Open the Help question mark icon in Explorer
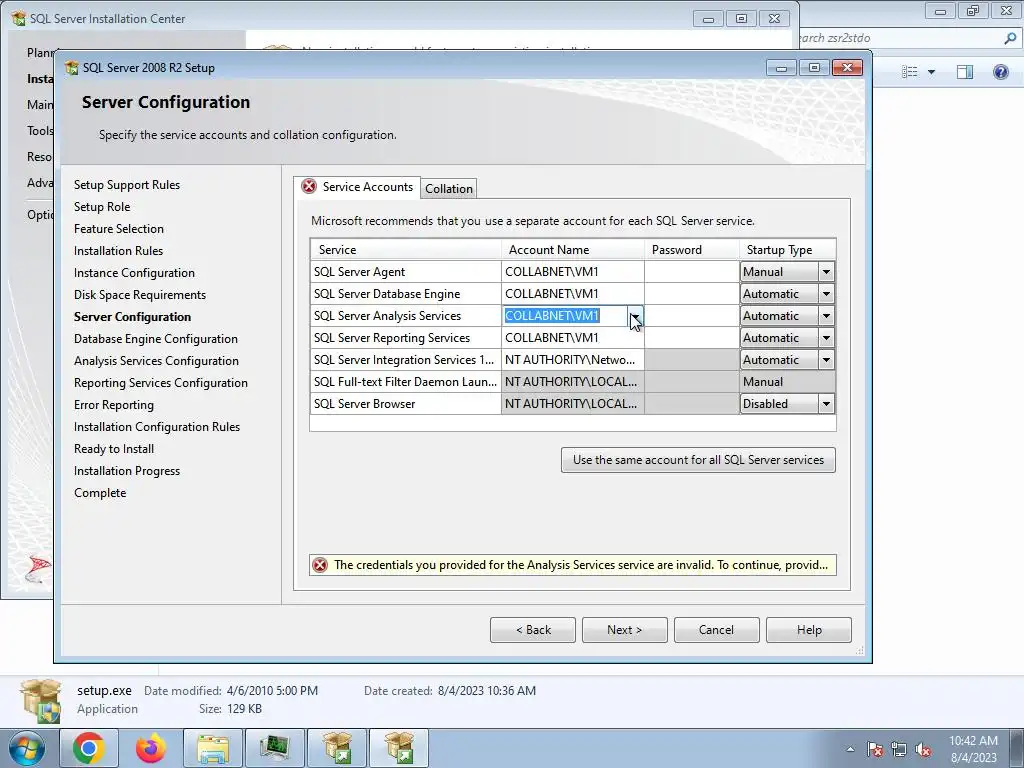The image size is (1024, 768). (1000, 72)
